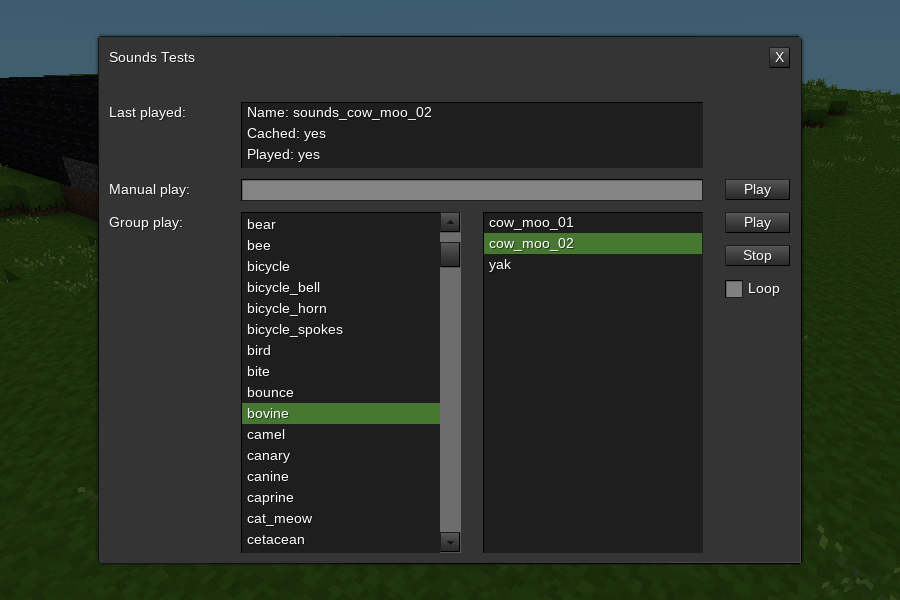The image size is (900, 600).
Task: Choose cow_moo_01 in the sounds list
Action: pos(593,223)
